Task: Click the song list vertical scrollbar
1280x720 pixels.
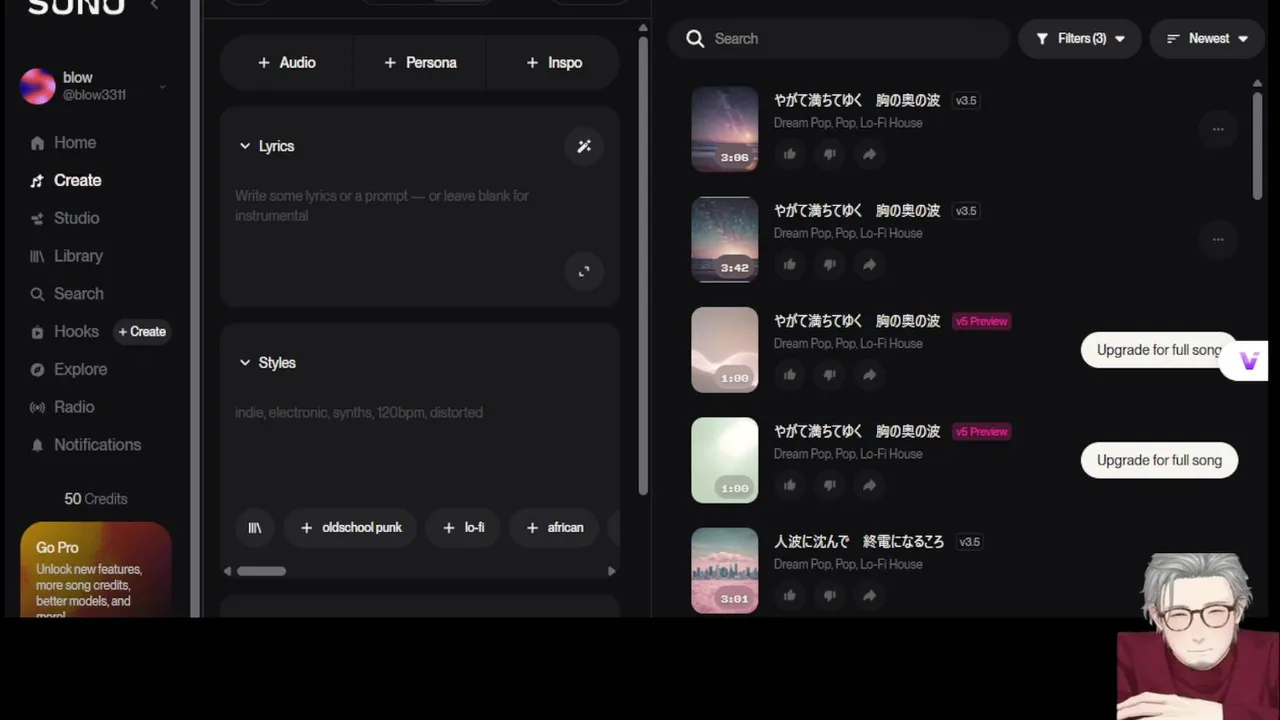Action: [1257, 146]
